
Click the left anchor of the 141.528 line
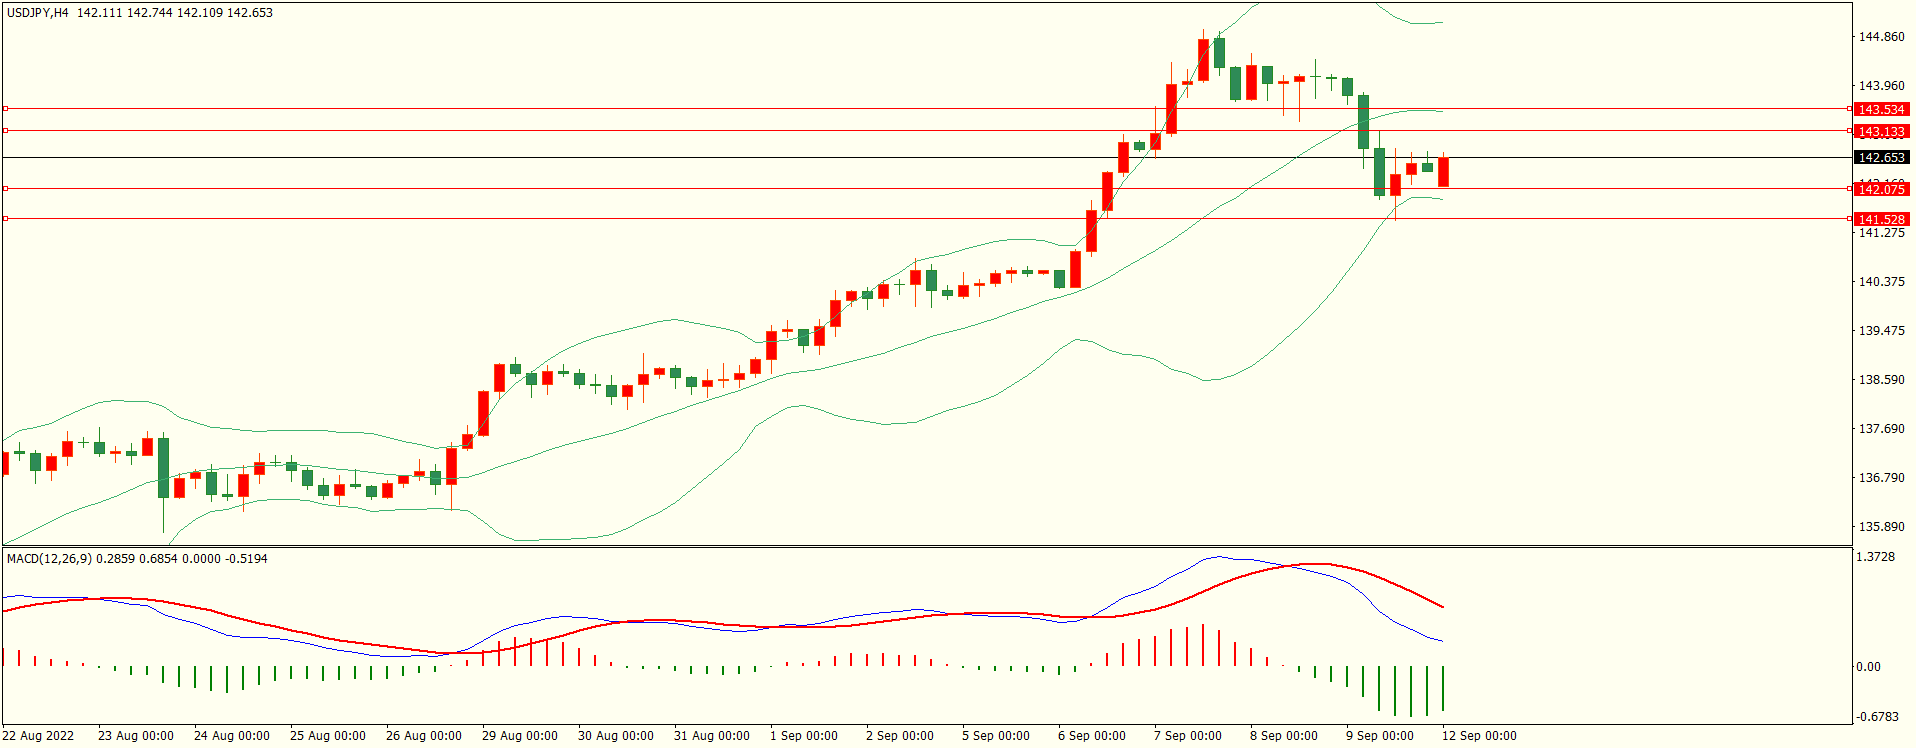click(5, 218)
